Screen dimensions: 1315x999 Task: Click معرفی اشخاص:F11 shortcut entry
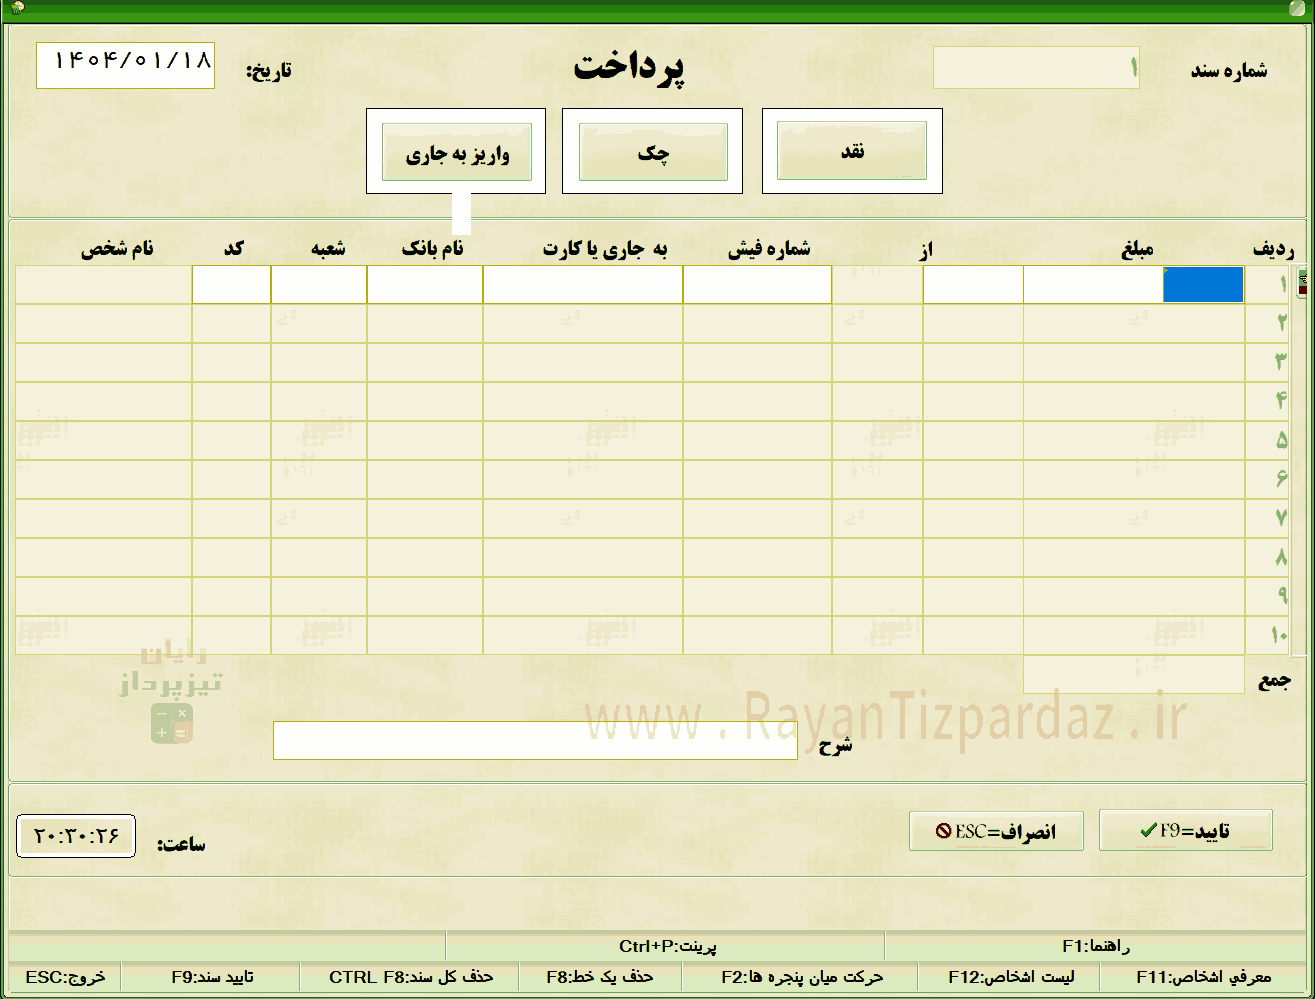click(1203, 977)
